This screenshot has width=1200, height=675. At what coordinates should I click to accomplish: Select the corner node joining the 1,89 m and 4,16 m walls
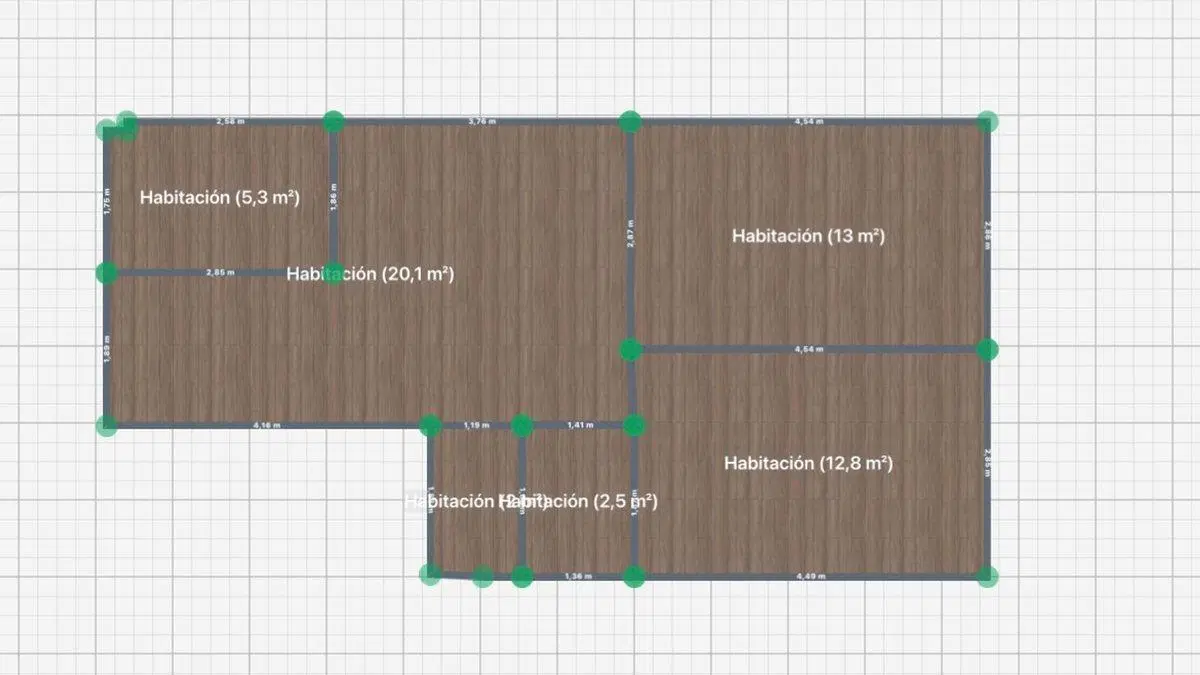[x=107, y=426]
